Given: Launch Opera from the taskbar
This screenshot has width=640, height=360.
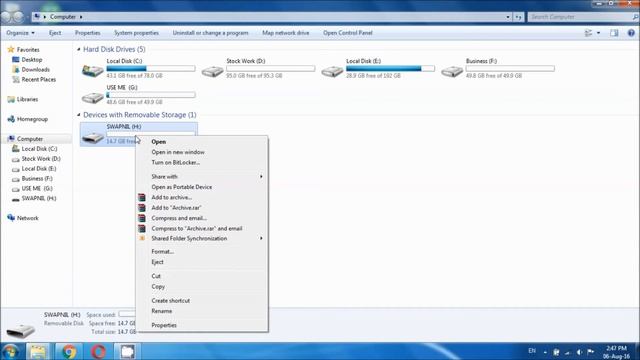Looking at the screenshot, I should tap(98, 351).
